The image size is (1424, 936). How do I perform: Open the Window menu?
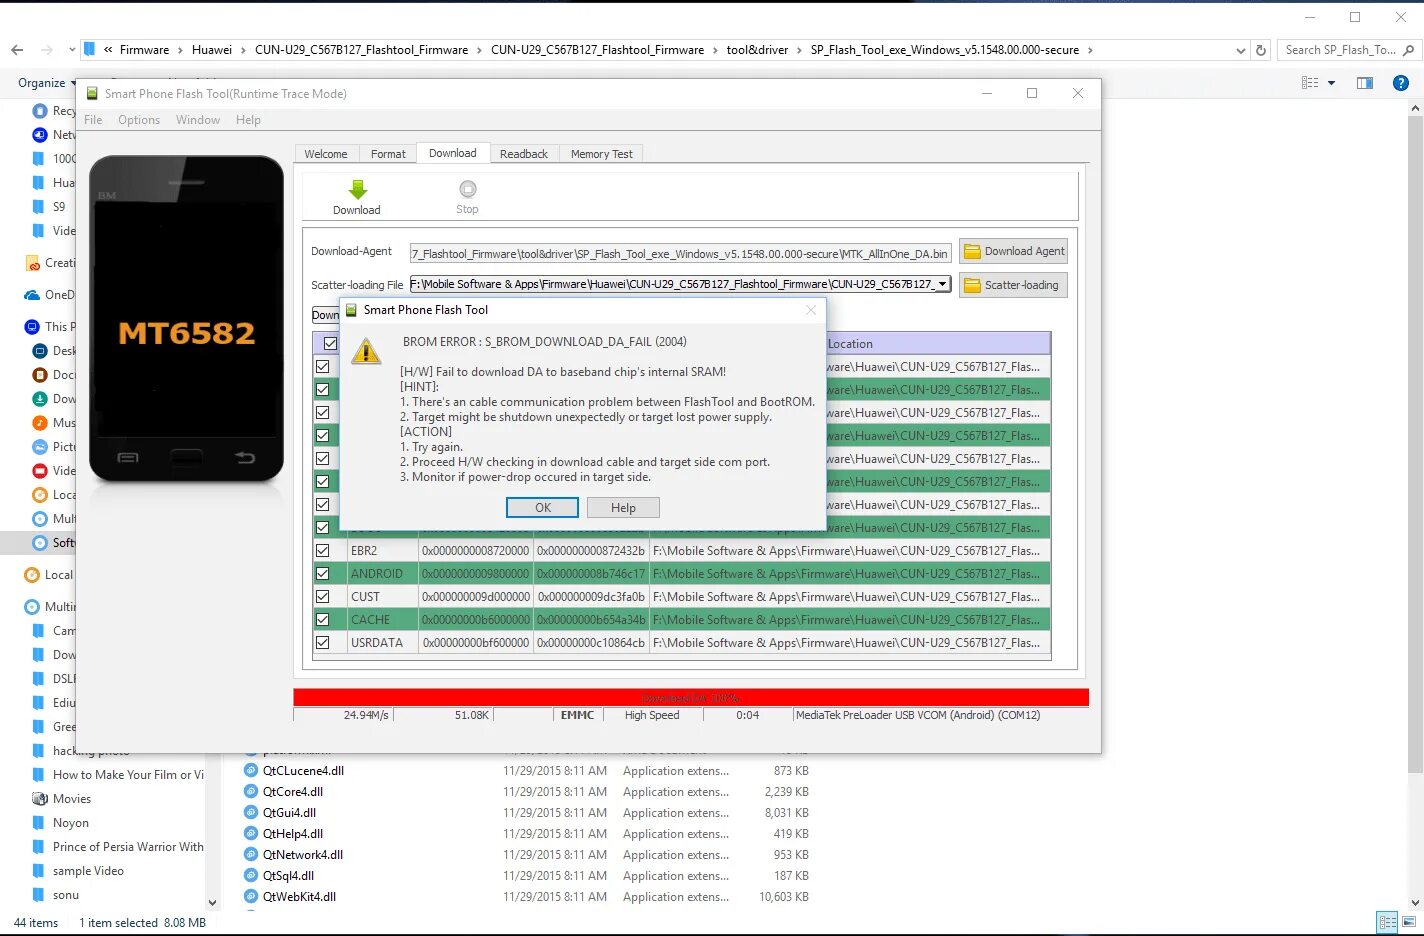click(x=198, y=120)
